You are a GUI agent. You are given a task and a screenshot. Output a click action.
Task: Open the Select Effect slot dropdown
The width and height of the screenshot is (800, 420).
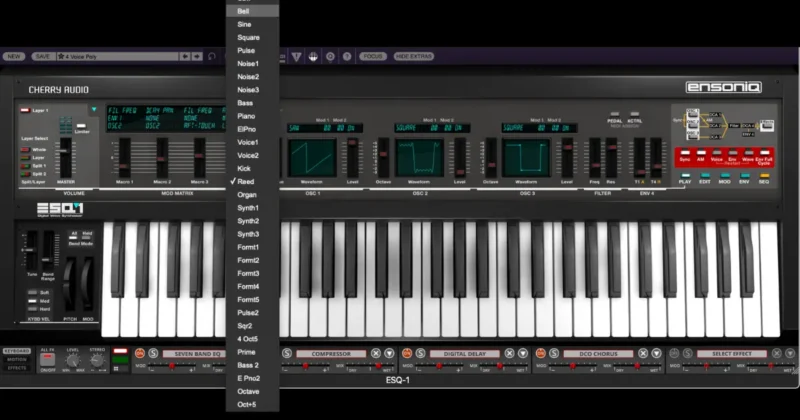[732, 353]
